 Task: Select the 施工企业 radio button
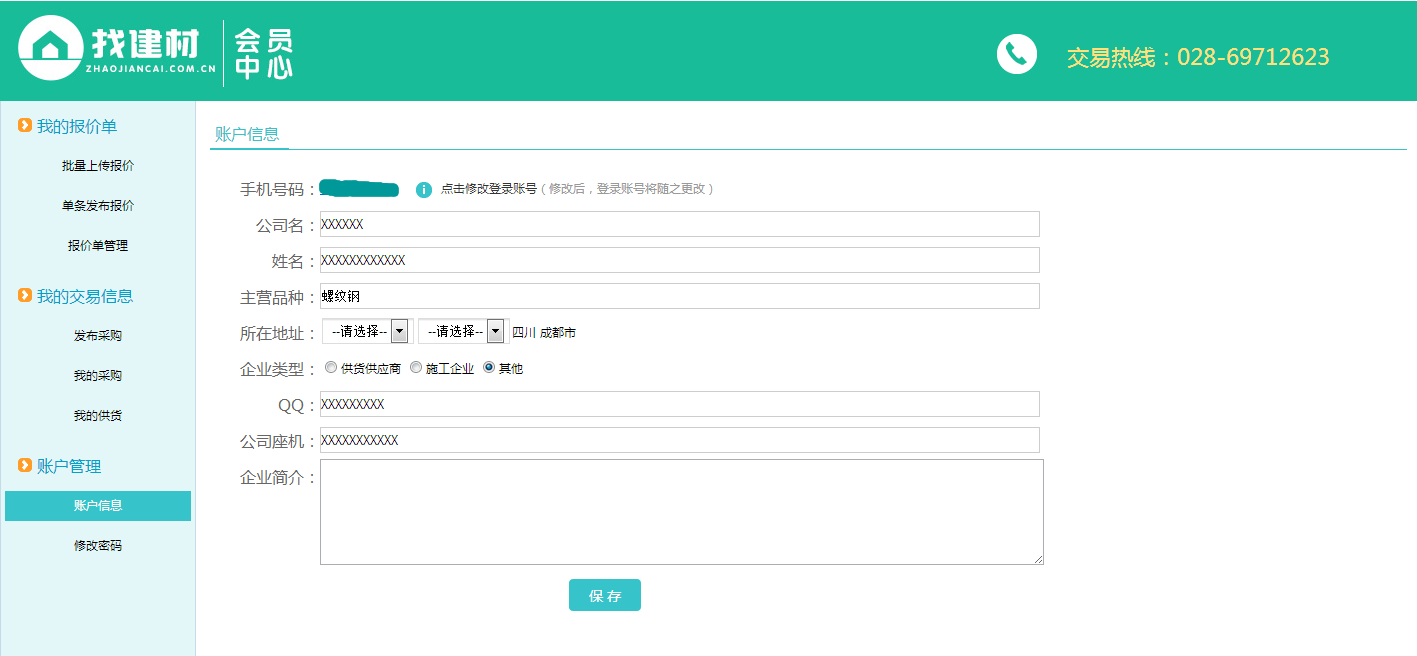pos(416,368)
